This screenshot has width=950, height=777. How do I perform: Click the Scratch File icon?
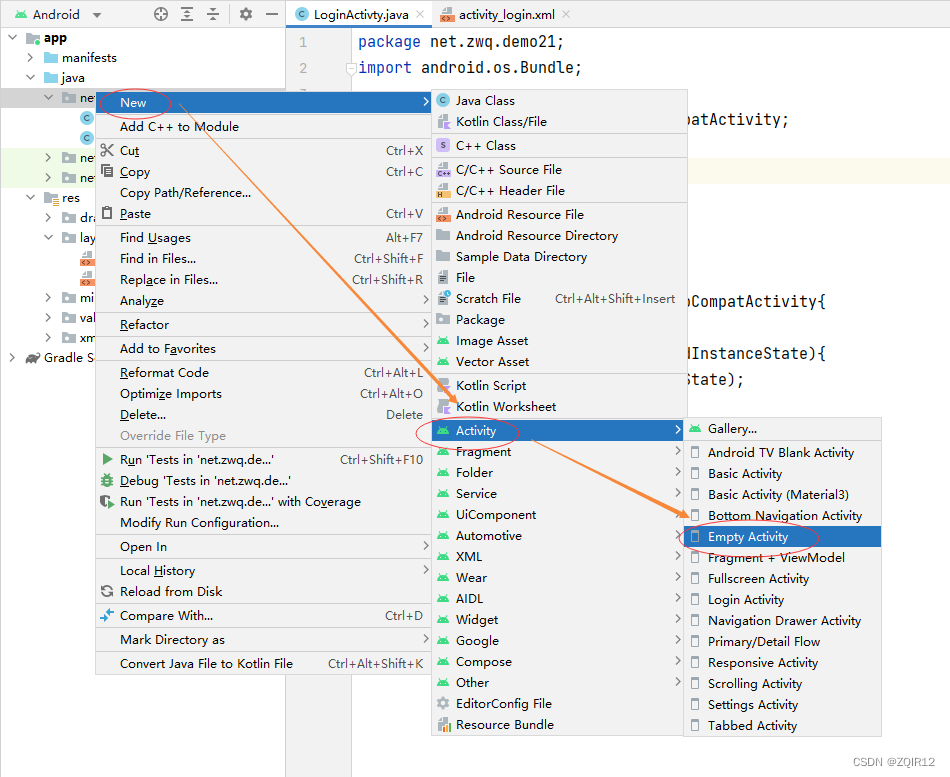pyautogui.click(x=443, y=298)
